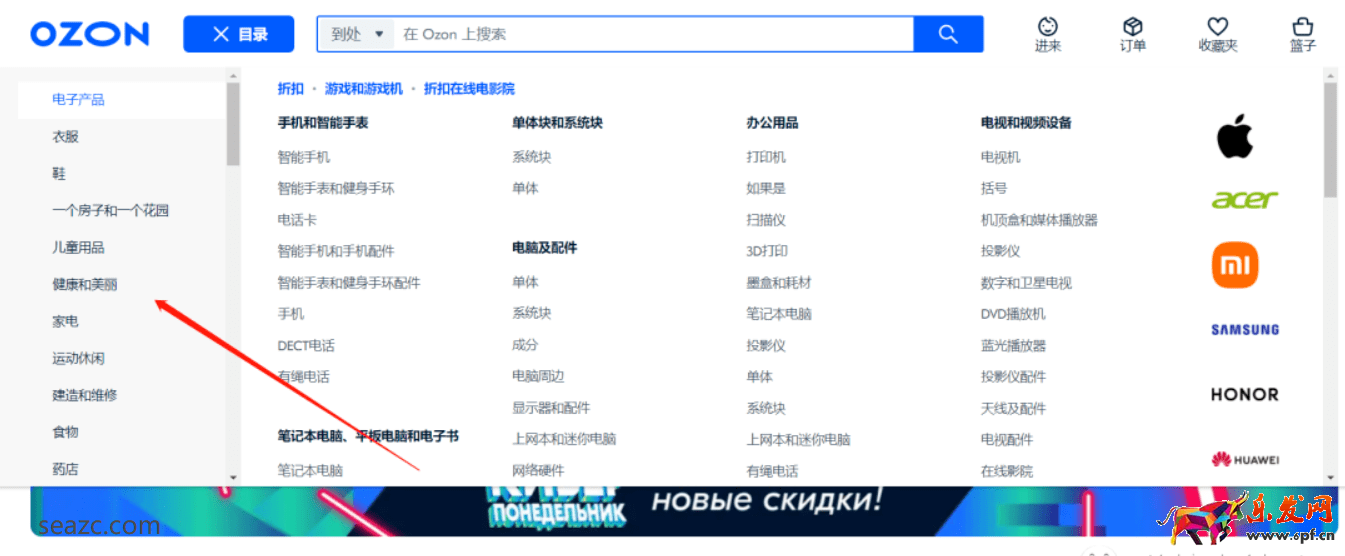Go to 扫描仪 subcategory
1345x556 pixels.
click(766, 220)
